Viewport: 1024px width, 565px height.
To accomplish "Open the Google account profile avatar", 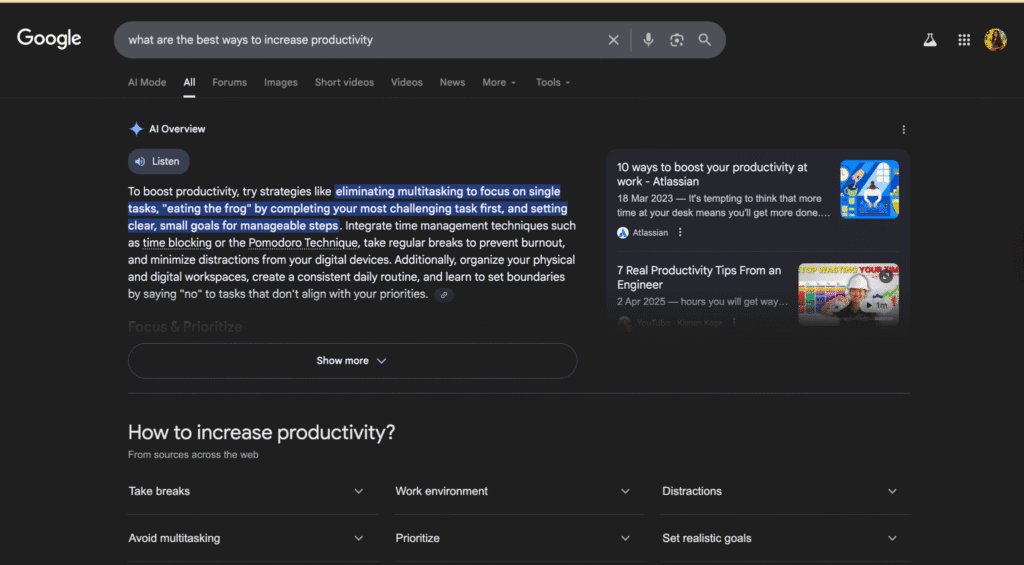I will click(x=995, y=40).
